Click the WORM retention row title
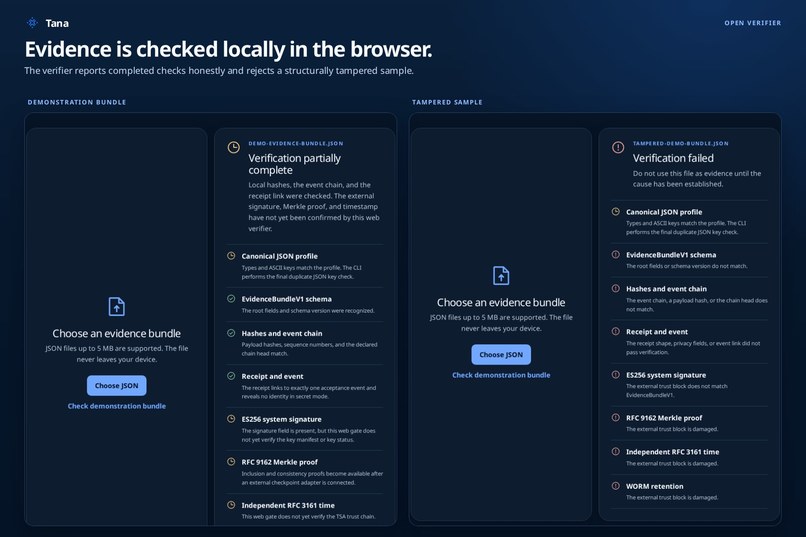The height and width of the screenshot is (537, 806). (654, 486)
